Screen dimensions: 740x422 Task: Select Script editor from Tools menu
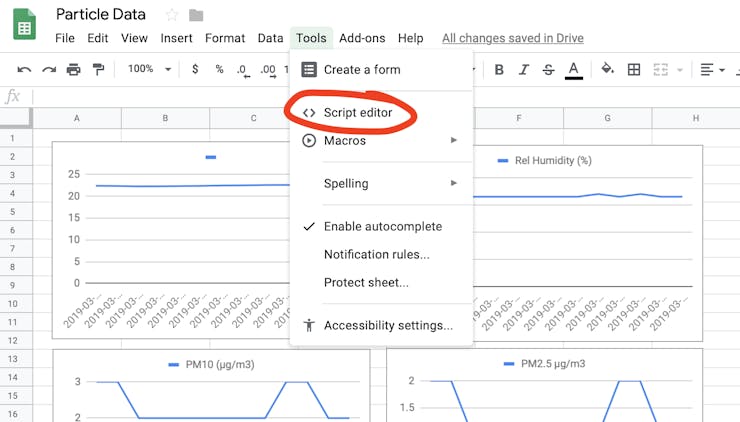pos(357,112)
